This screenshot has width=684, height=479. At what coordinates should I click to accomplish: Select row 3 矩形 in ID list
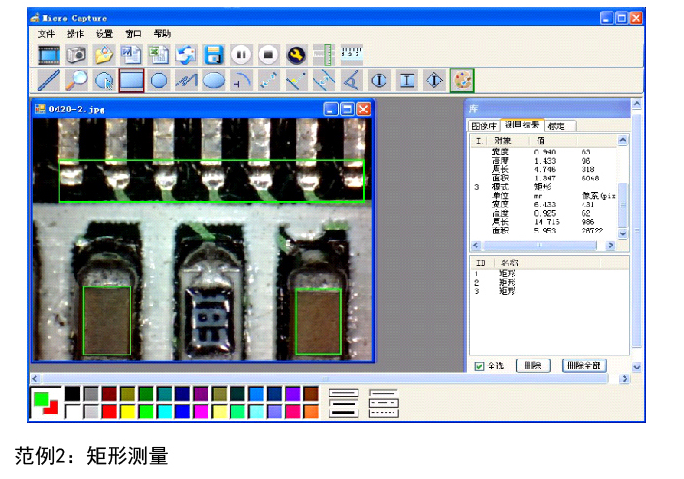click(x=549, y=291)
